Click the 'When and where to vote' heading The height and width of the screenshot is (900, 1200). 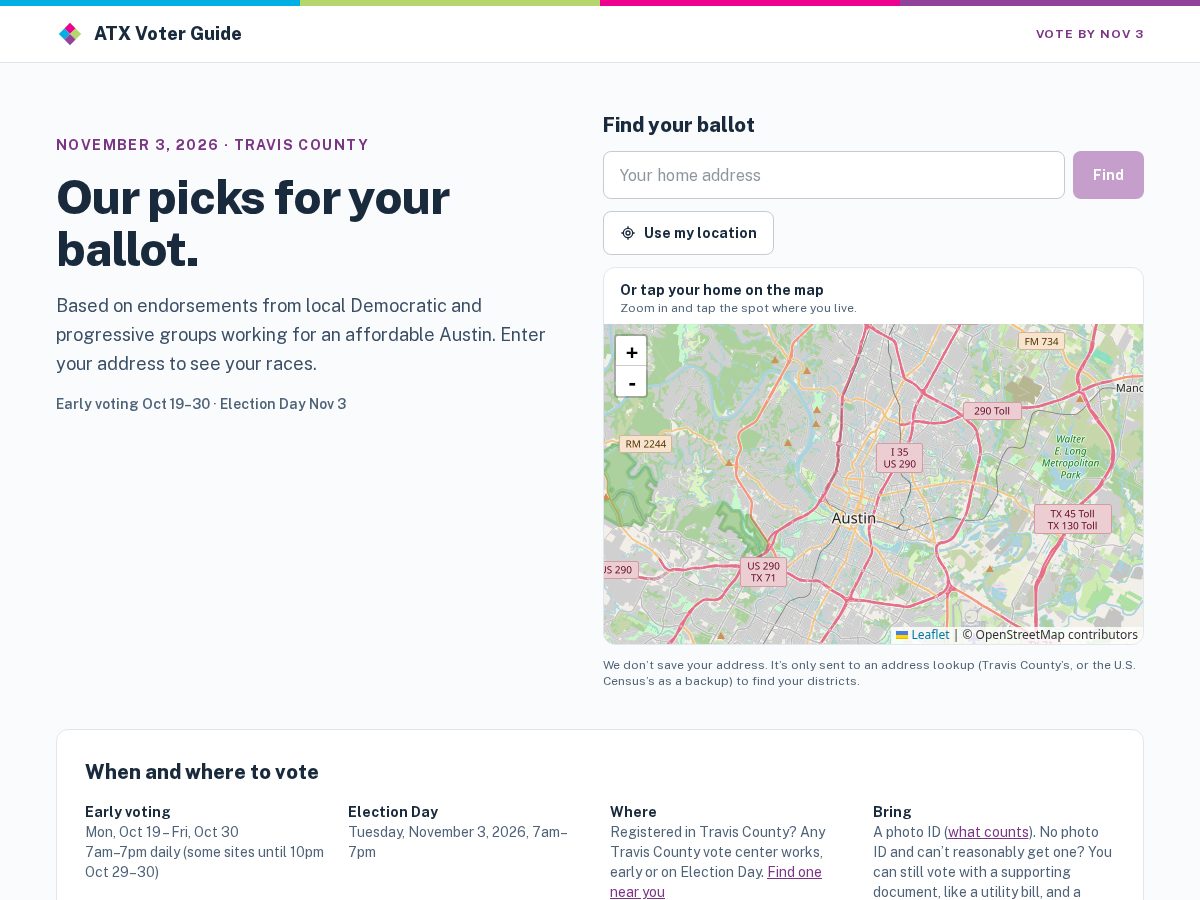pos(202,772)
